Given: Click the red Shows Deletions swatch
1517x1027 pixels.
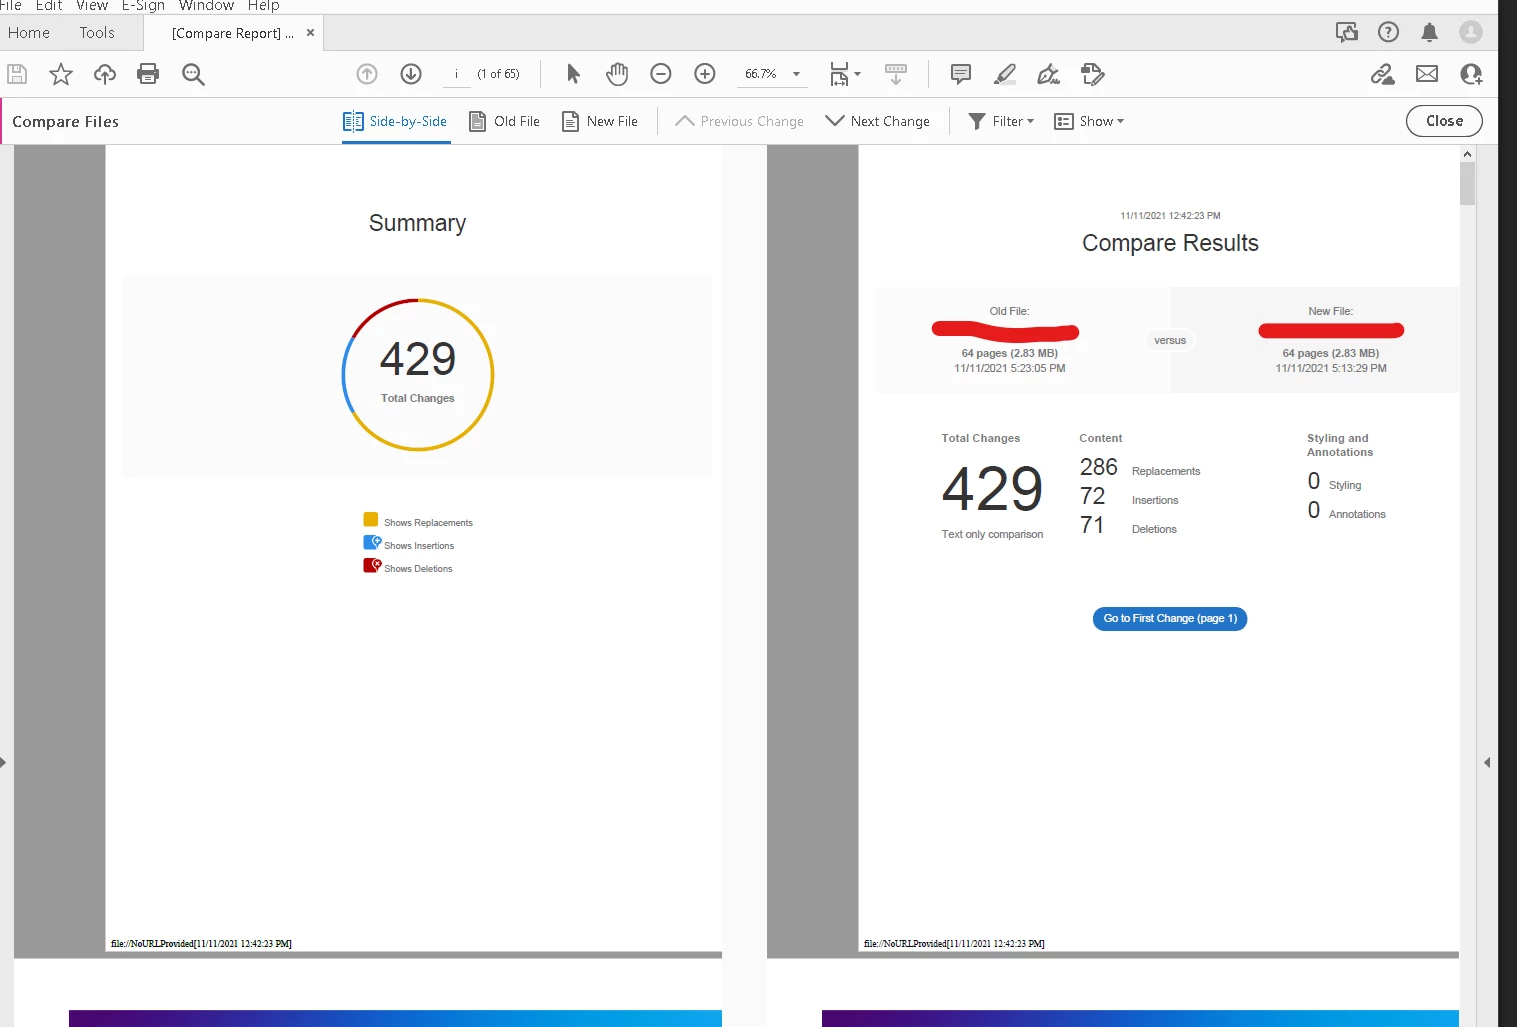Looking at the screenshot, I should 372,565.
